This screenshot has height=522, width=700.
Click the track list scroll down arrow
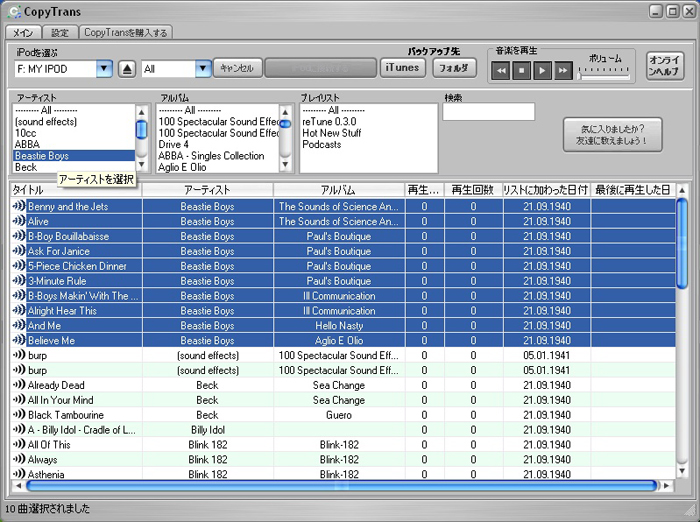[x=682, y=471]
